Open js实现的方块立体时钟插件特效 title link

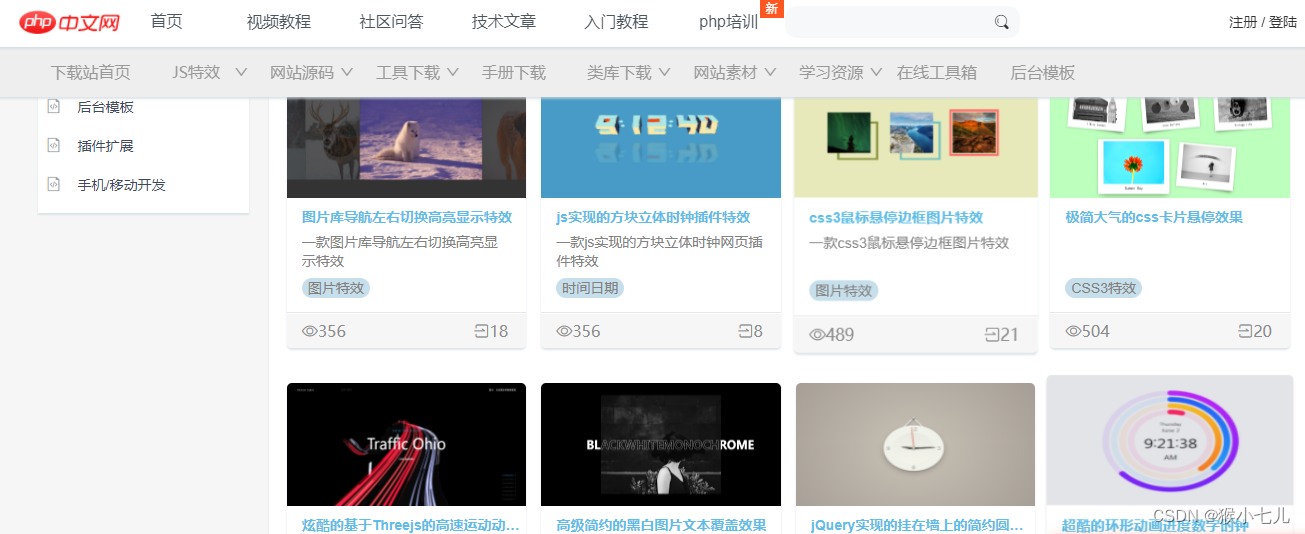point(653,217)
